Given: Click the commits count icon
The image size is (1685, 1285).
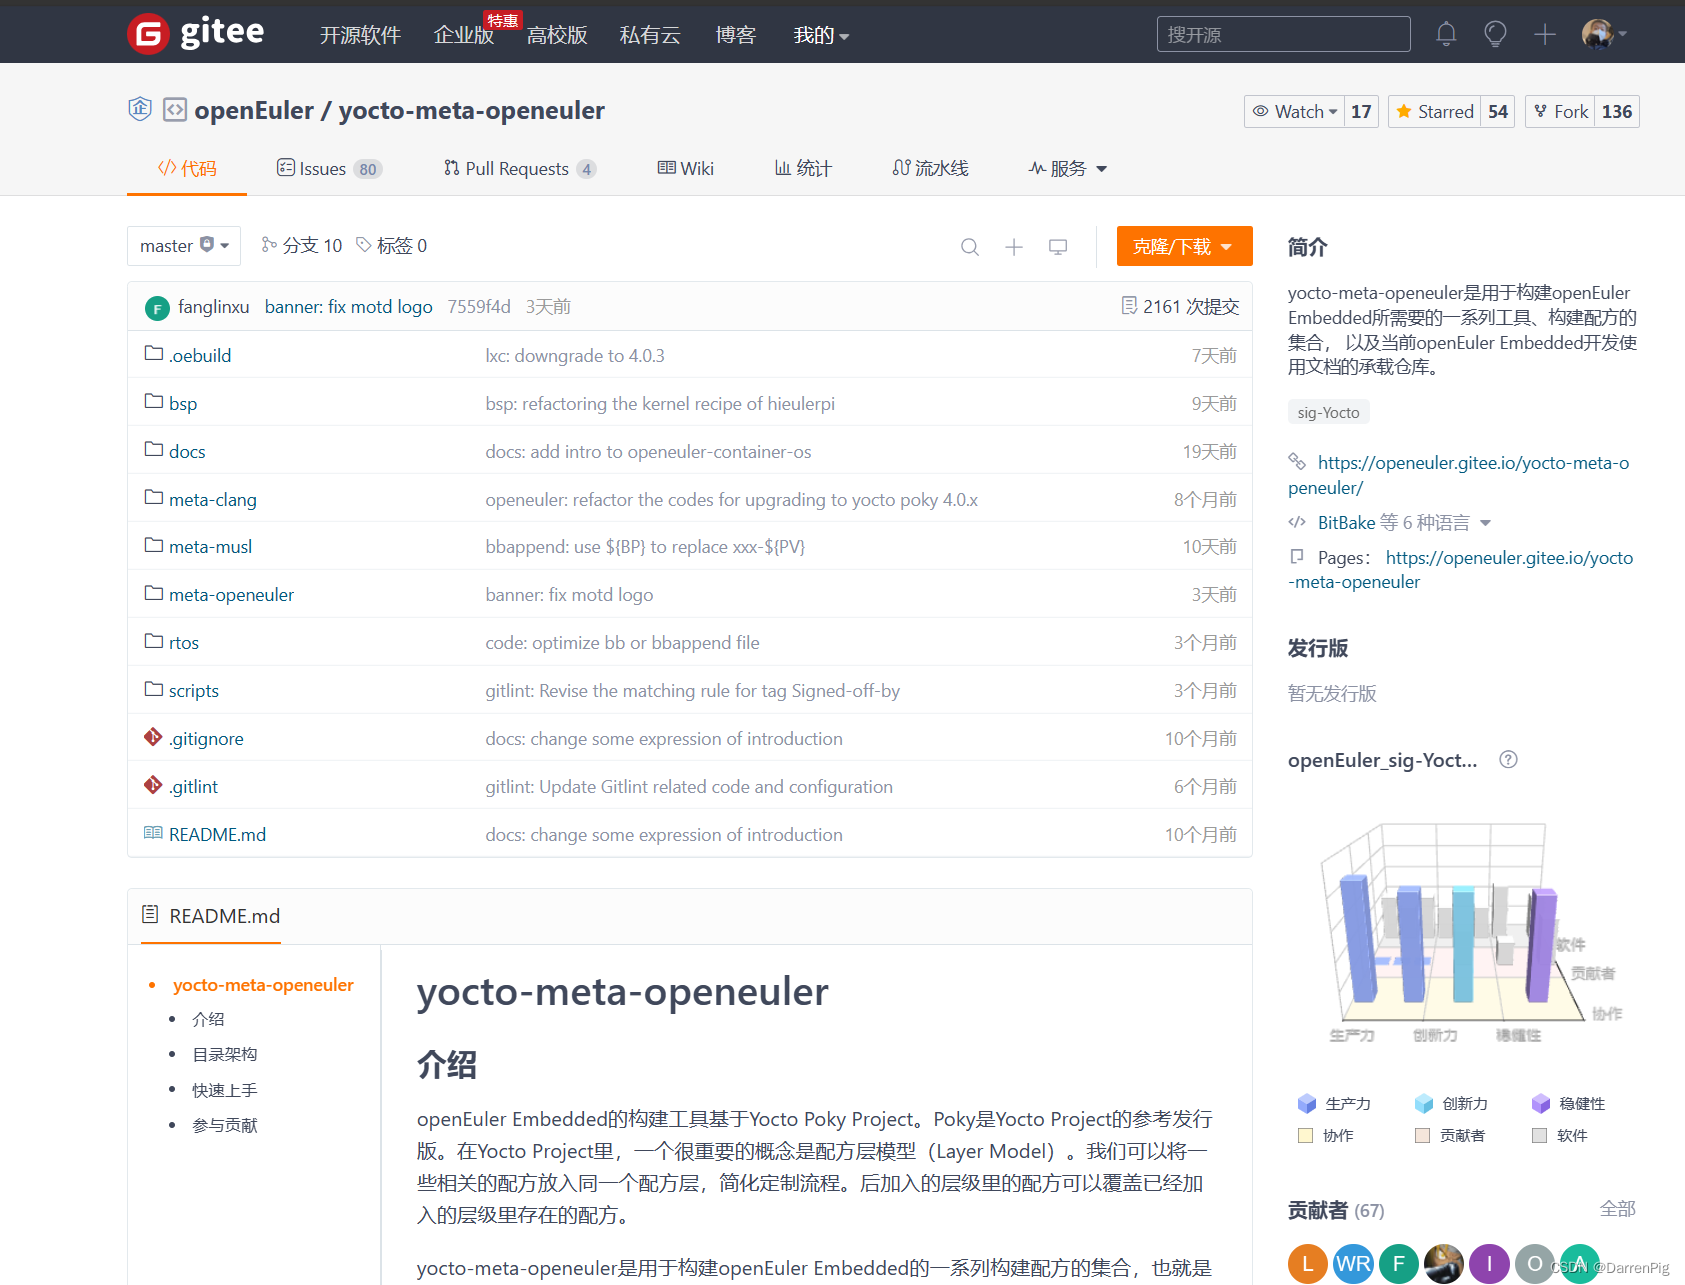Looking at the screenshot, I should point(1129,306).
